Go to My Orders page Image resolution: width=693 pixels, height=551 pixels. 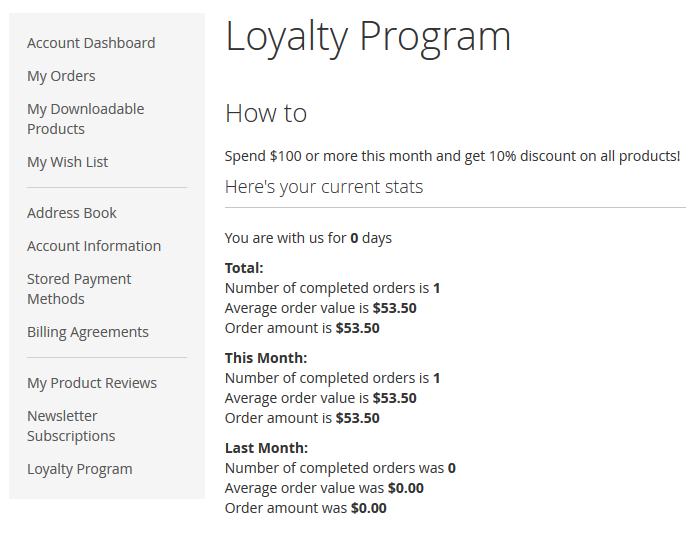[x=61, y=76]
